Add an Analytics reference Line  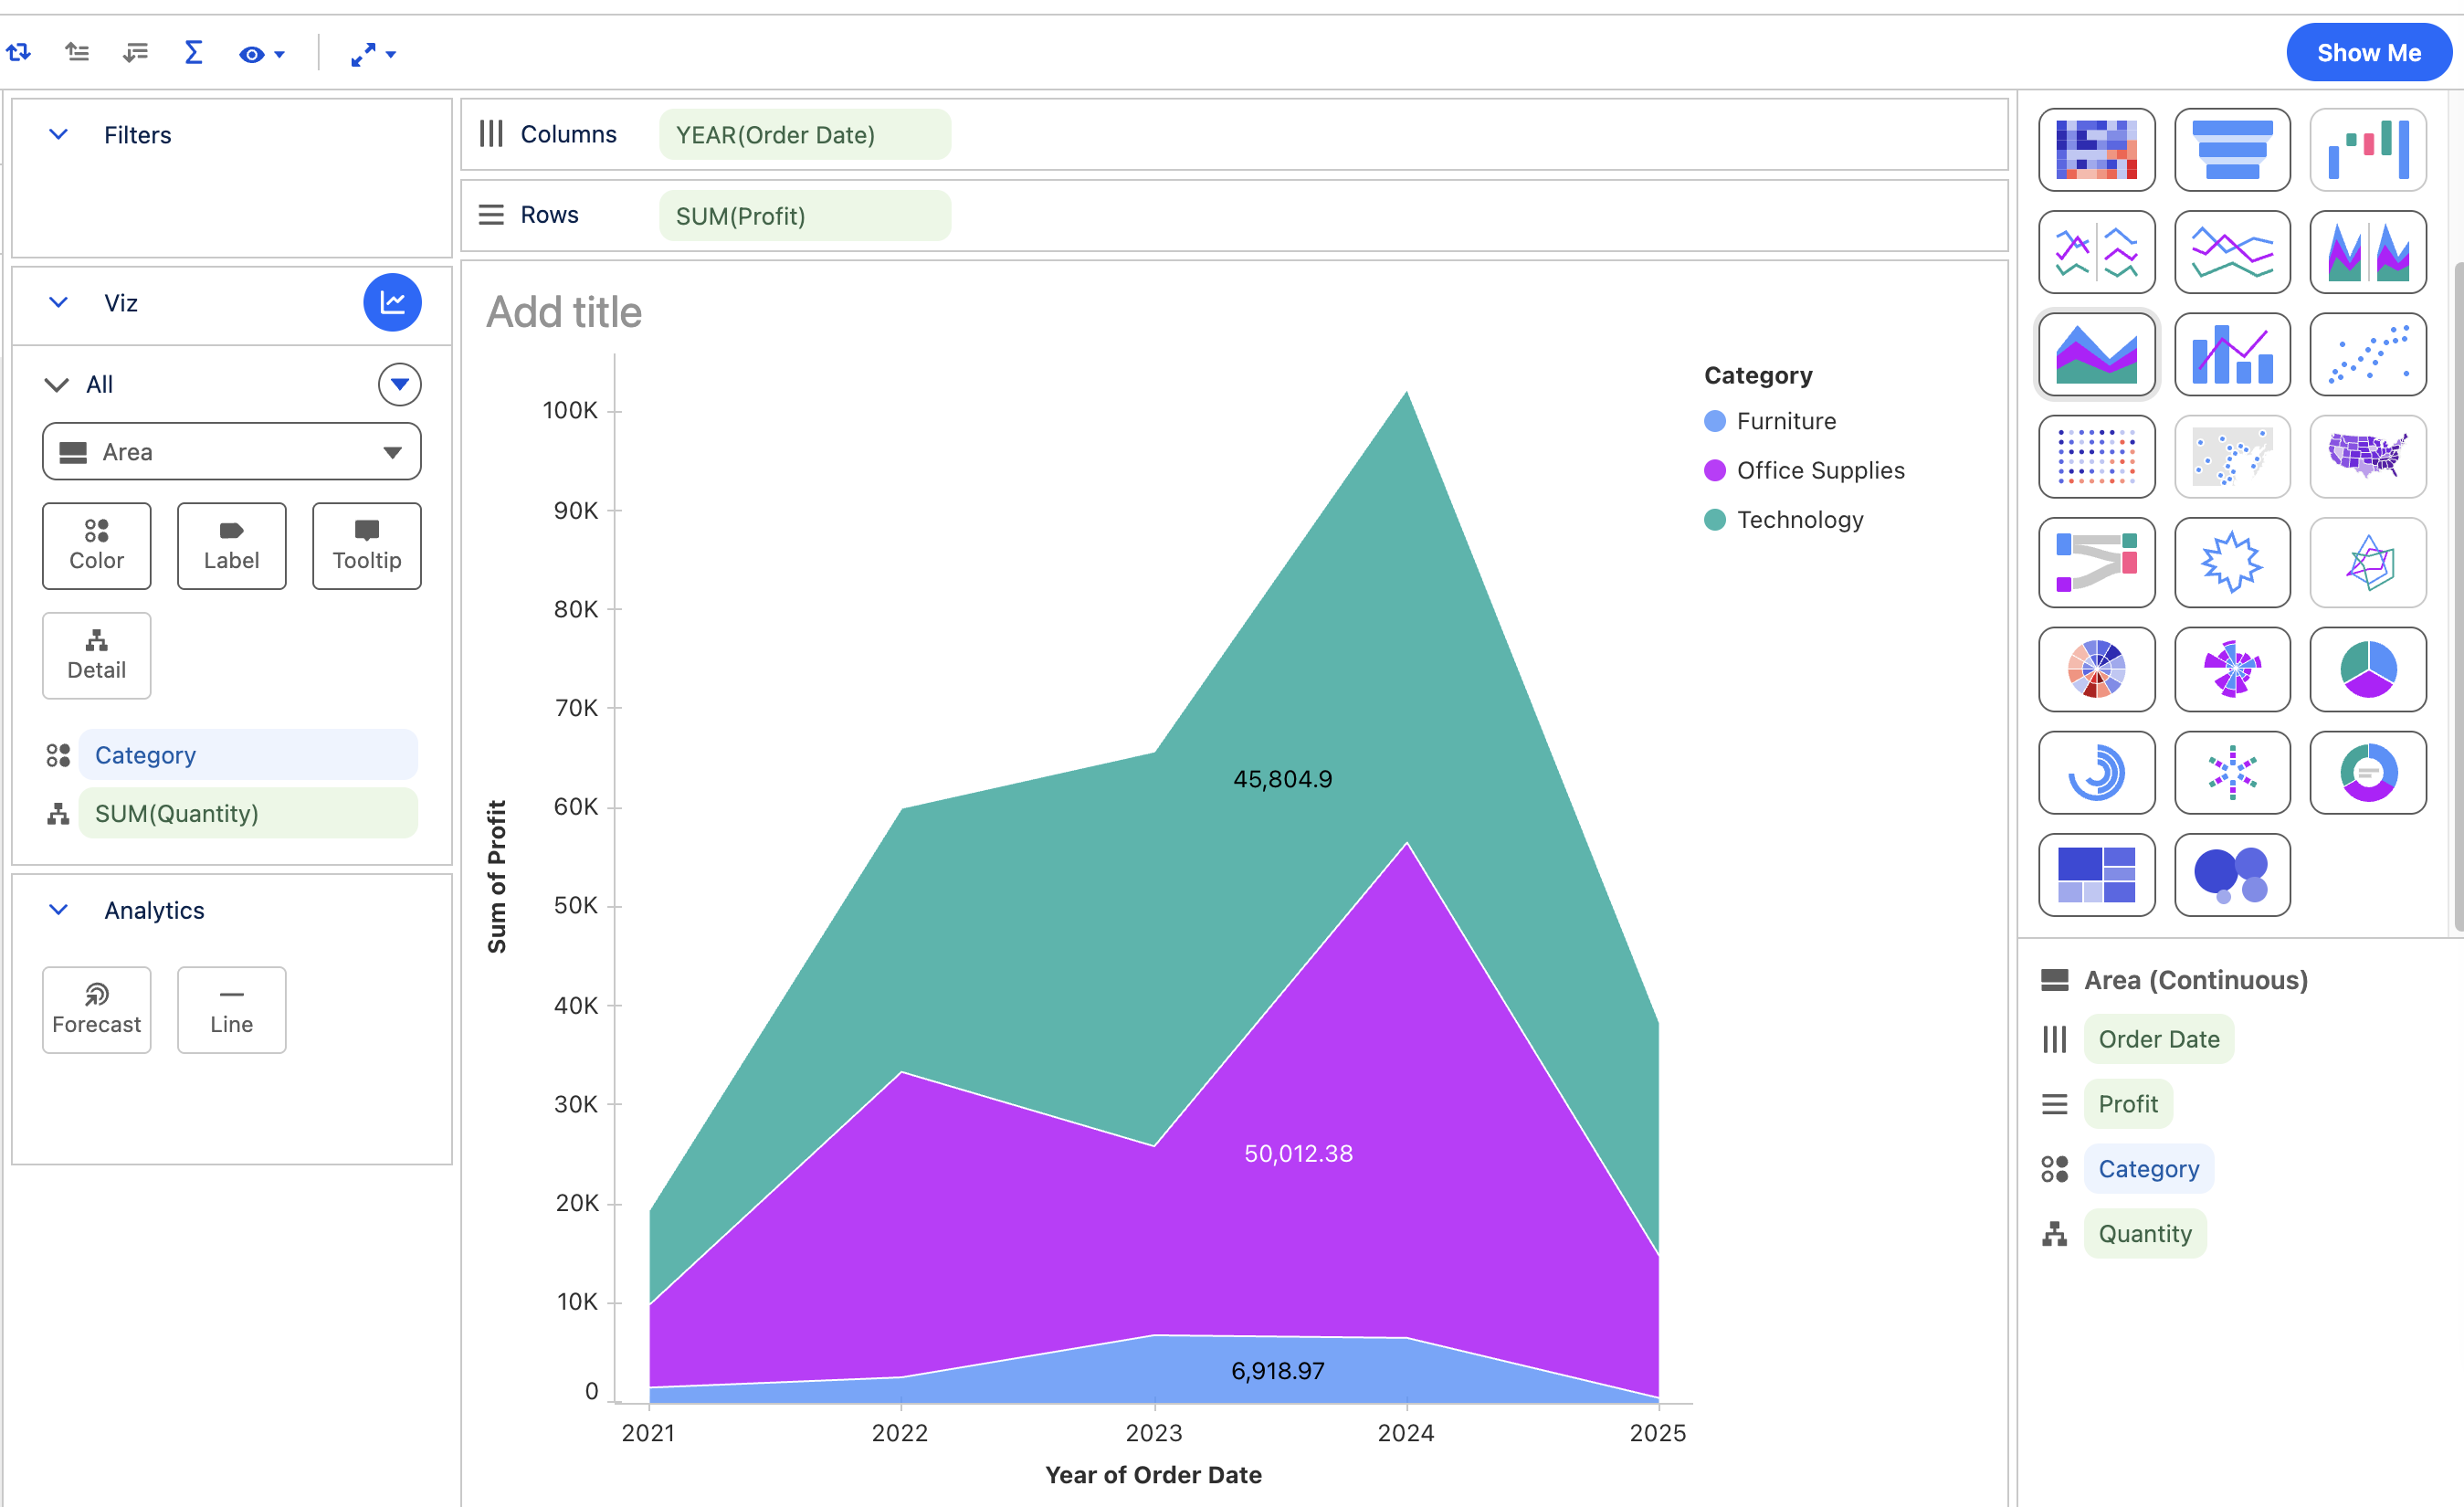[x=232, y=1010]
